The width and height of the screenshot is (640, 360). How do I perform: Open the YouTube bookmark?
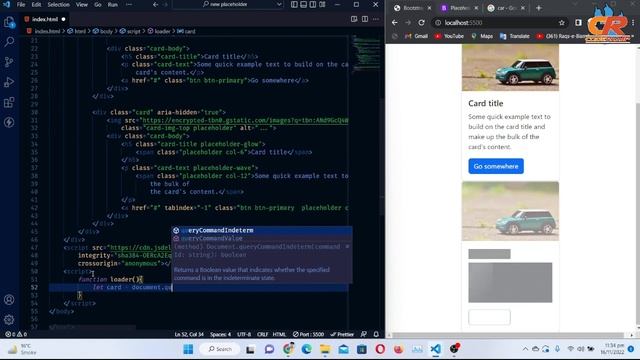(449, 36)
